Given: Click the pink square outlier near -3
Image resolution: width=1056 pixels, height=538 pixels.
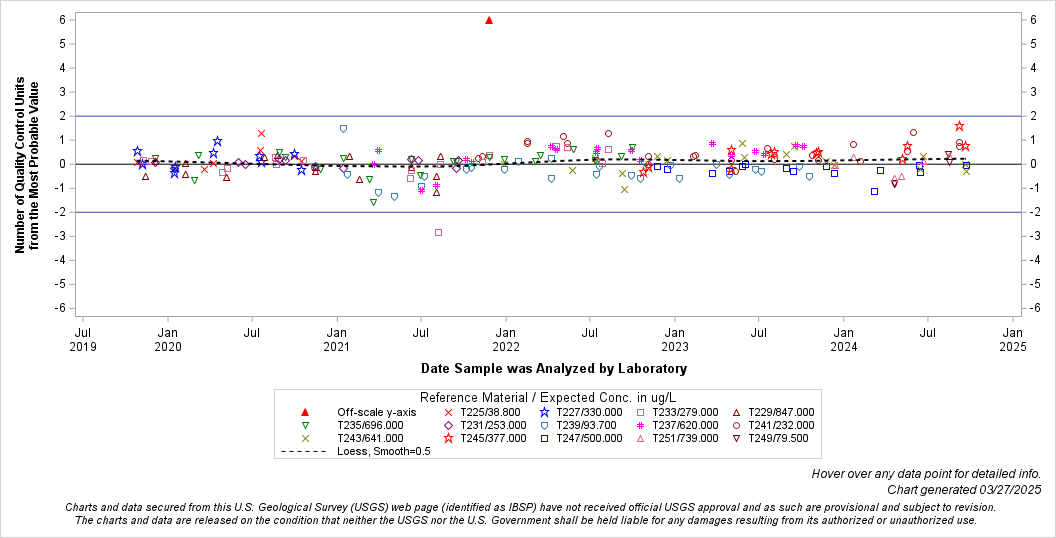Looking at the screenshot, I should (438, 232).
